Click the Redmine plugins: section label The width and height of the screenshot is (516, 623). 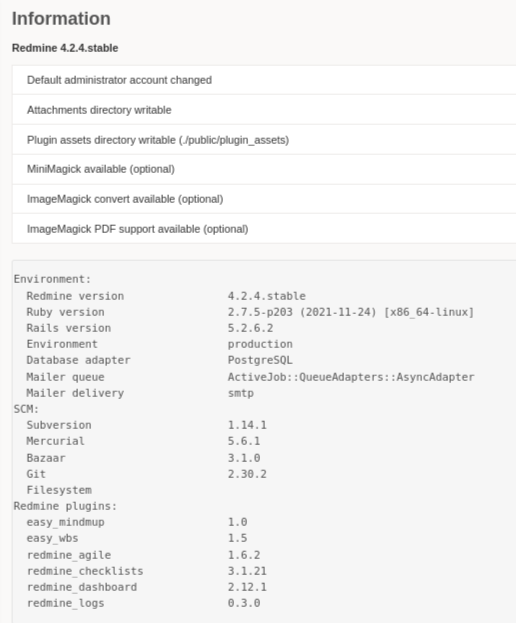click(66, 506)
